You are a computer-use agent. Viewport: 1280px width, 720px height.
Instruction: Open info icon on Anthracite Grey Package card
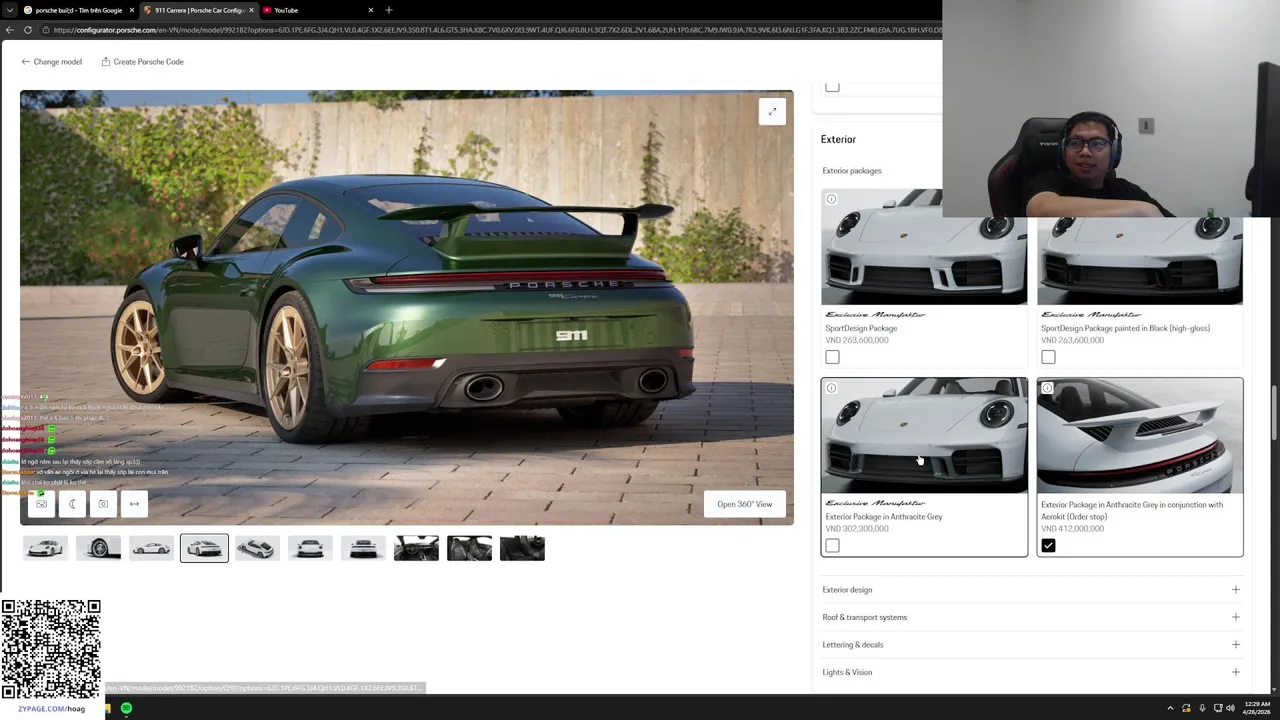coord(831,388)
